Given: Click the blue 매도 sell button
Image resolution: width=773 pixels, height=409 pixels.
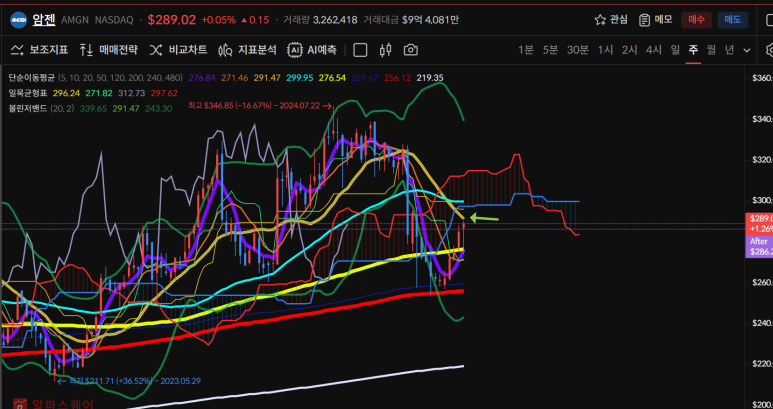Looking at the screenshot, I should pyautogui.click(x=733, y=20).
